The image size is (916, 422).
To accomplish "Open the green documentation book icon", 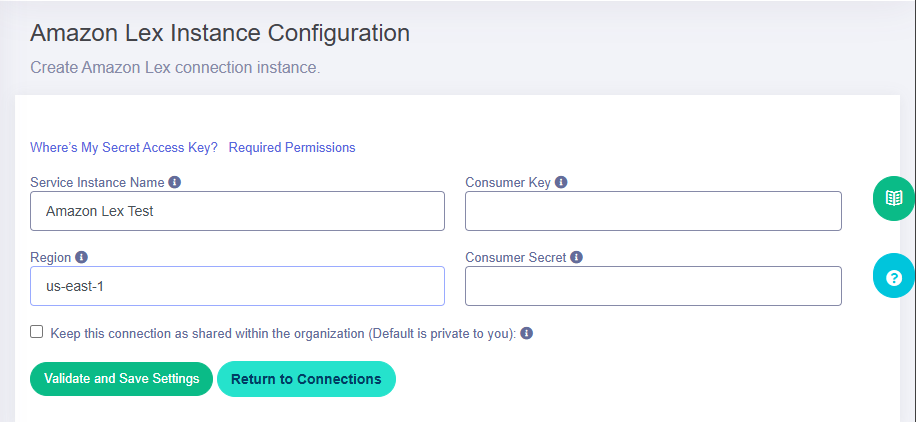I will click(x=893, y=198).
